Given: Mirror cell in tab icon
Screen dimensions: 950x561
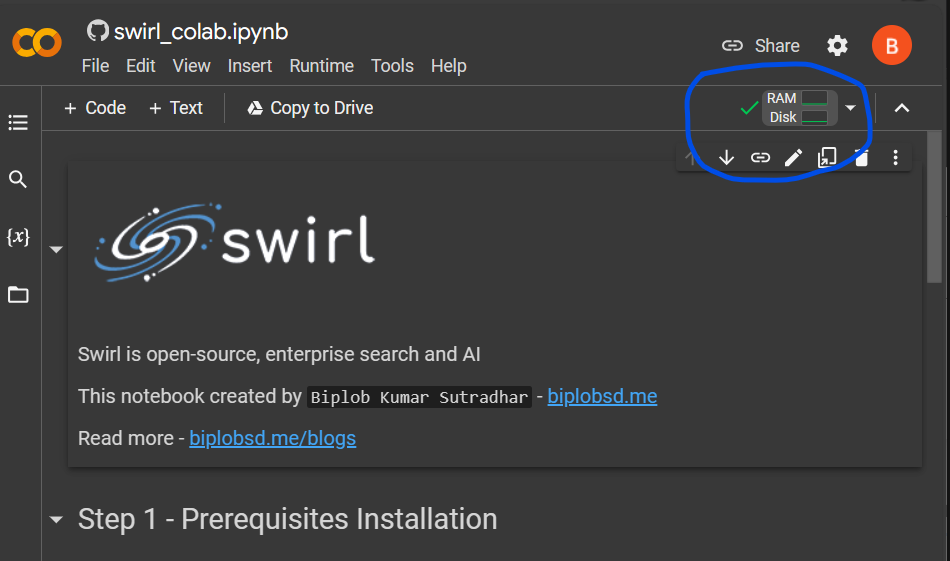Looking at the screenshot, I should (827, 158).
